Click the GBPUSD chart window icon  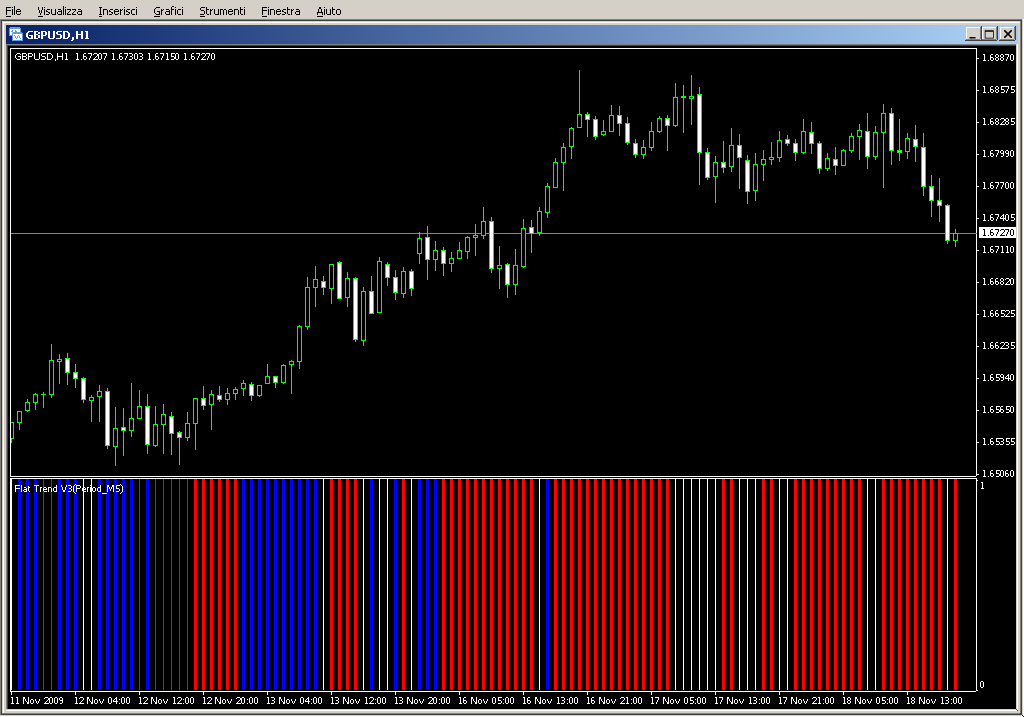(x=16, y=34)
